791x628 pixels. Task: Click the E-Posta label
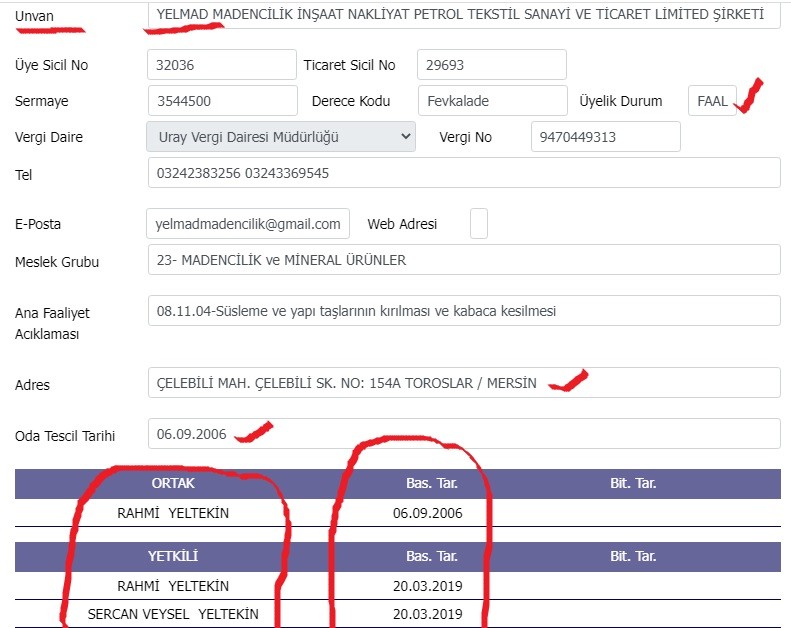[38, 224]
